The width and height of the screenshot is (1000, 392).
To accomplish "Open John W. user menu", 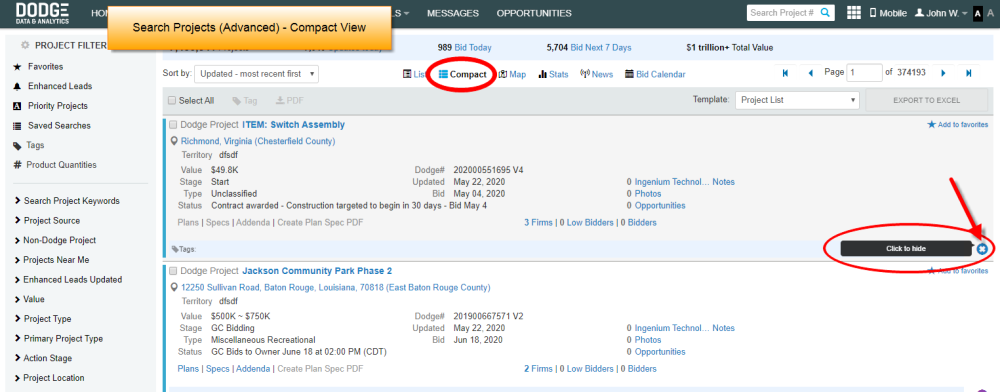I will (941, 13).
